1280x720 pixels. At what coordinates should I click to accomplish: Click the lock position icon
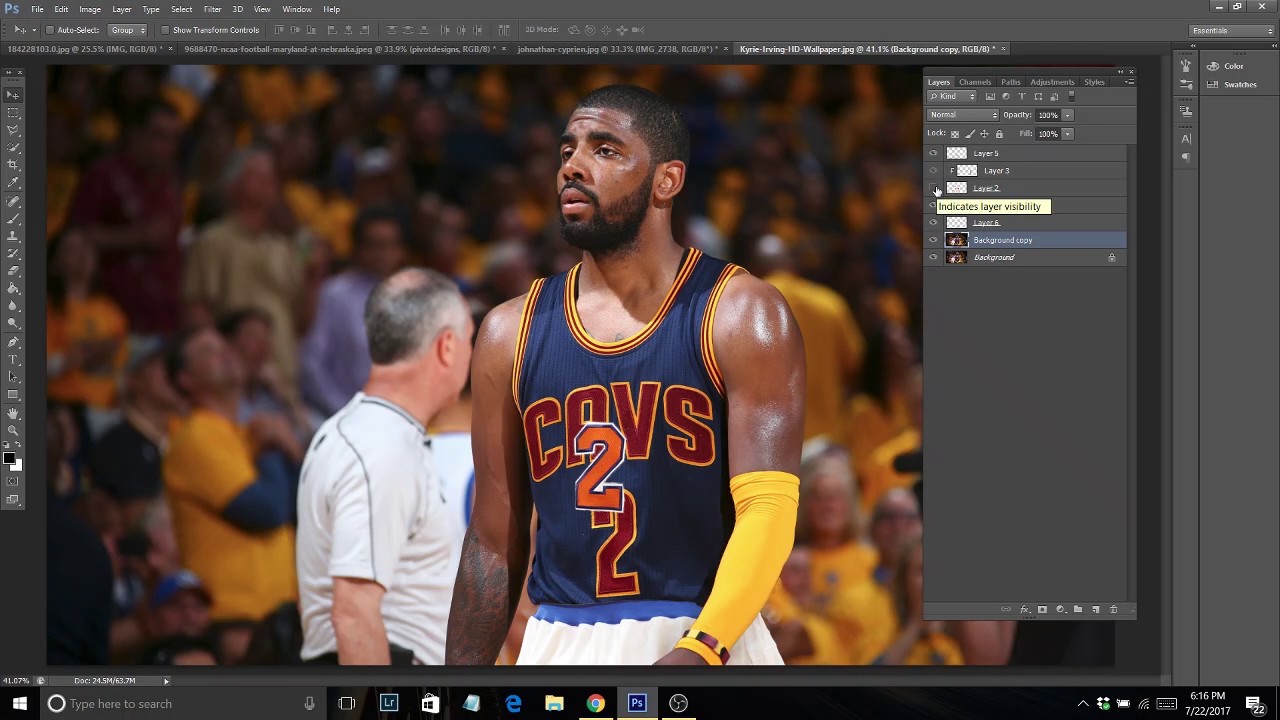tap(984, 134)
